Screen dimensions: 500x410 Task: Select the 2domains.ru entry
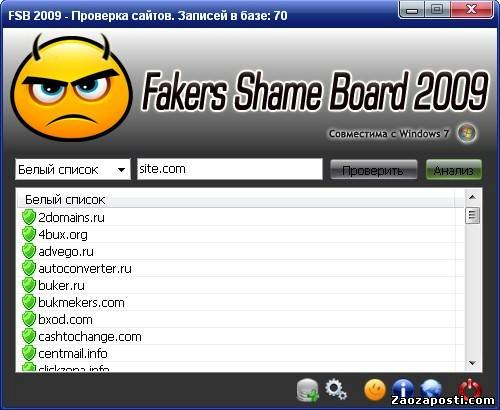pyautogui.click(x=240, y=217)
